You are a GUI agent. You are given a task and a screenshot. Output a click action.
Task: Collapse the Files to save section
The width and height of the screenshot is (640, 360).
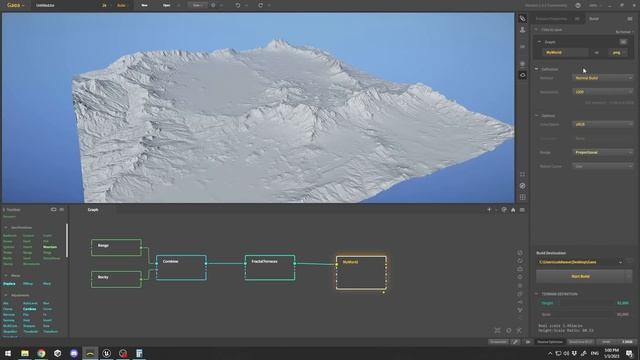536,29
